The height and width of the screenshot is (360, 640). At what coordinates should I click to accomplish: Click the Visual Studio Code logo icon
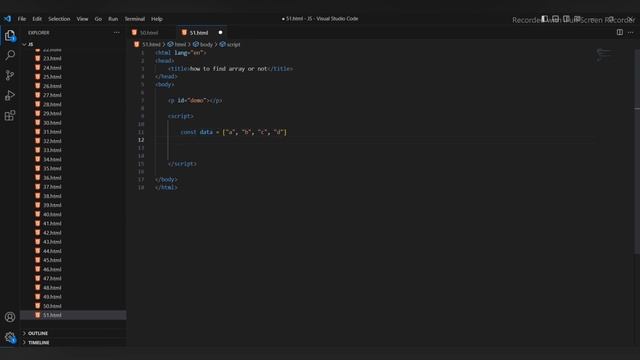click(x=7, y=19)
